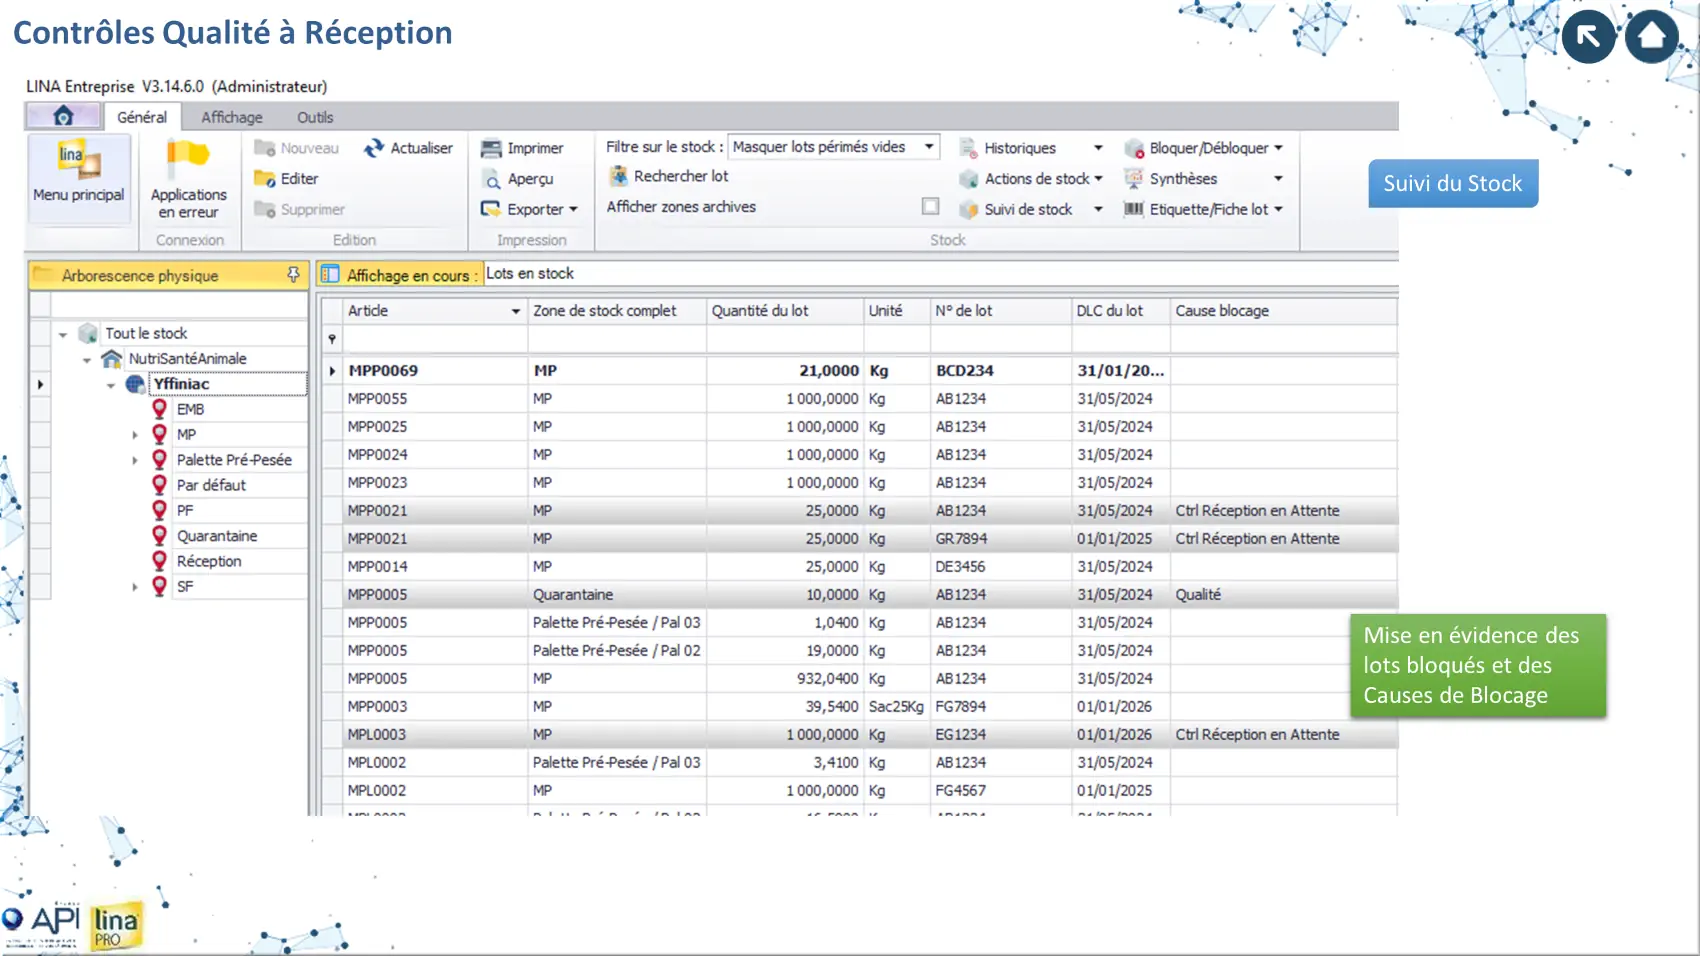Select Quarantaine zone in the tree

pos(217,536)
